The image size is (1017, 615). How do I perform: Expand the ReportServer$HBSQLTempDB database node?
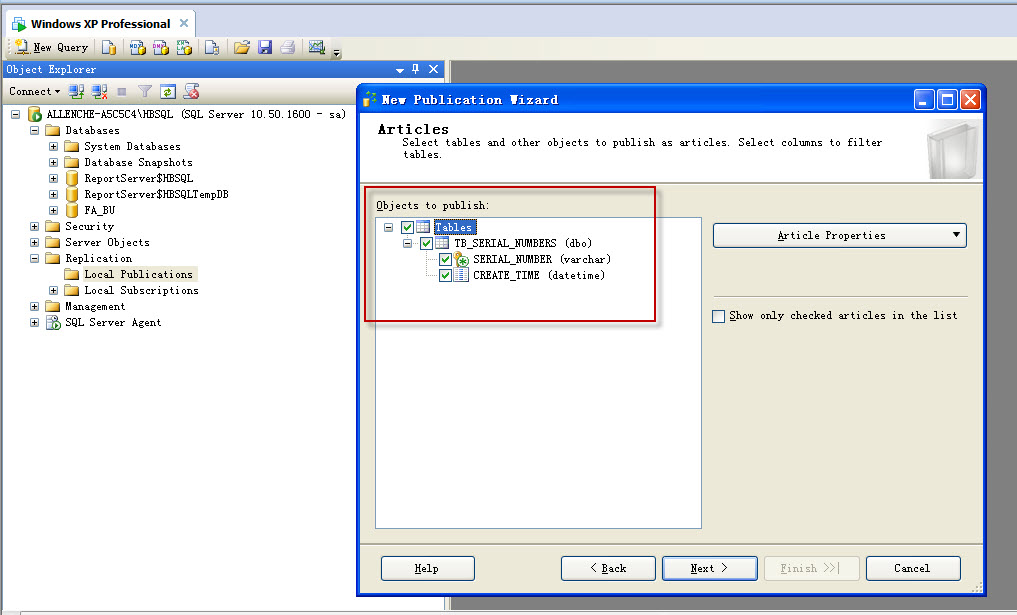[53, 195]
